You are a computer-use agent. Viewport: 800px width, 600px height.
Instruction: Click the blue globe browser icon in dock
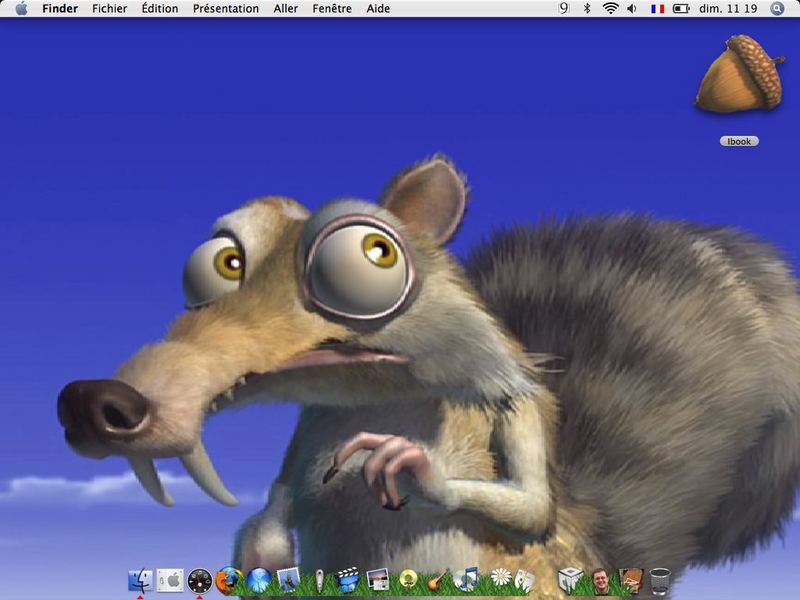click(260, 579)
